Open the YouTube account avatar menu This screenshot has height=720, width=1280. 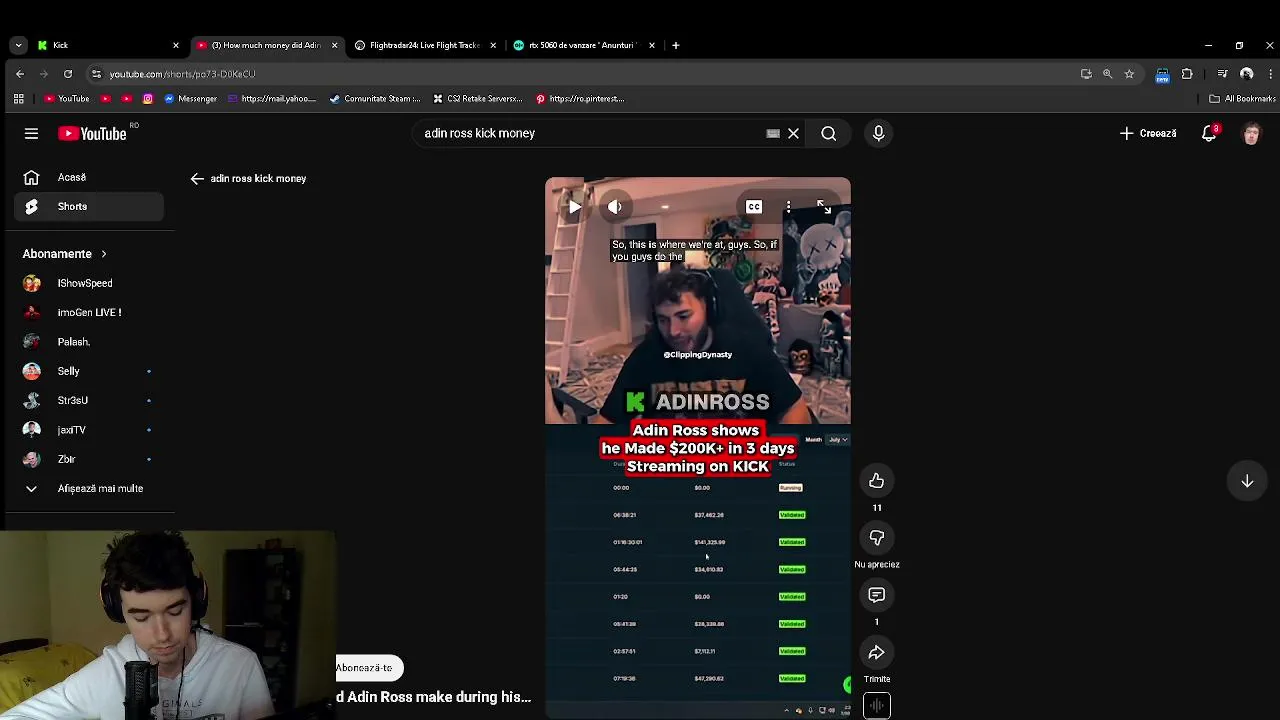point(1251,134)
